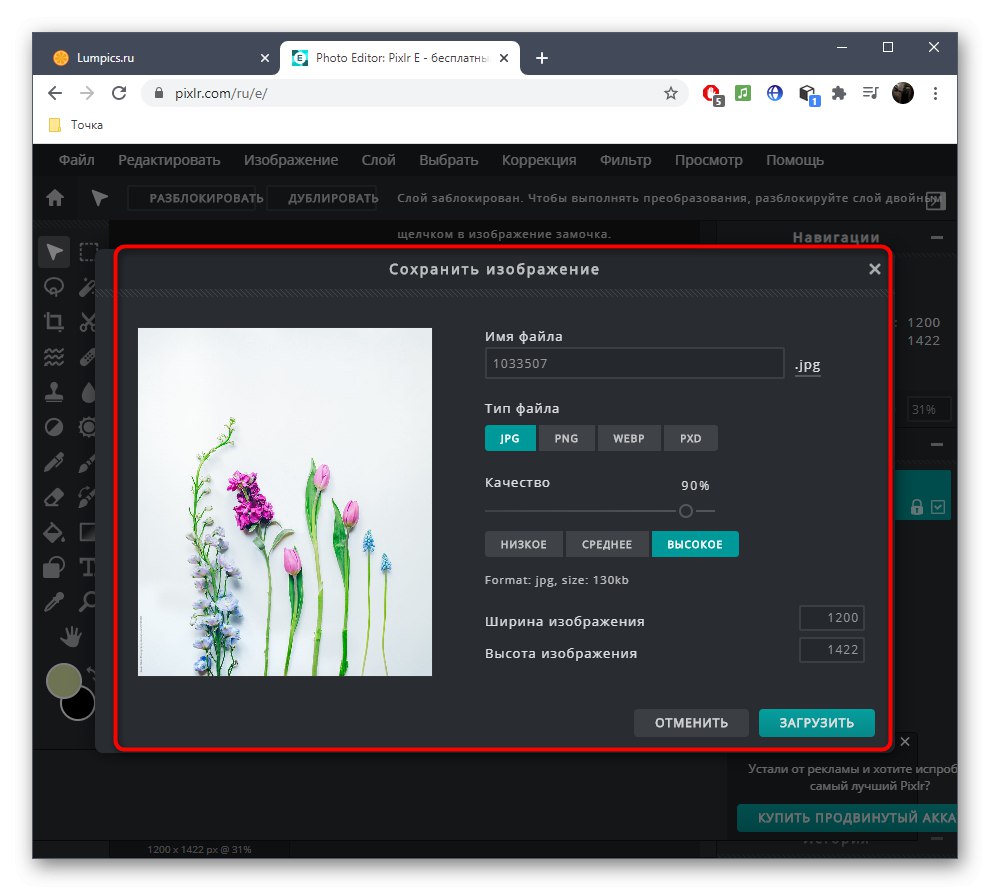This screenshot has height=891, width=990.
Task: Select the Crop tool
Action: pos(54,322)
